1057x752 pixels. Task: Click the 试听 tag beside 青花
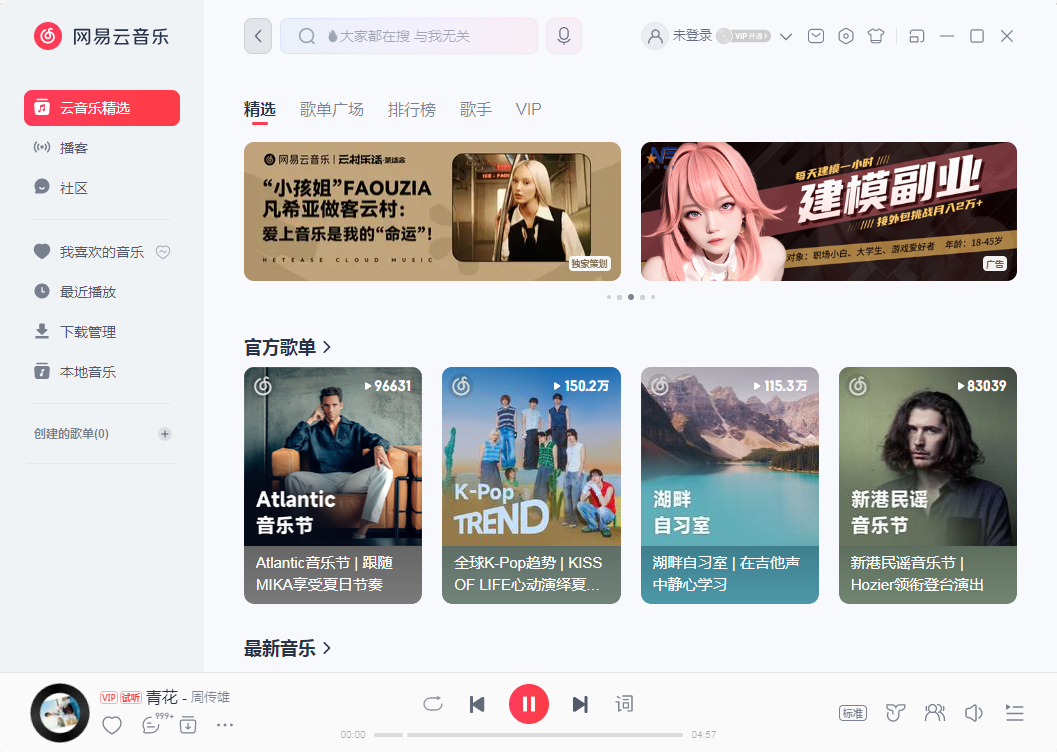pyautogui.click(x=131, y=697)
